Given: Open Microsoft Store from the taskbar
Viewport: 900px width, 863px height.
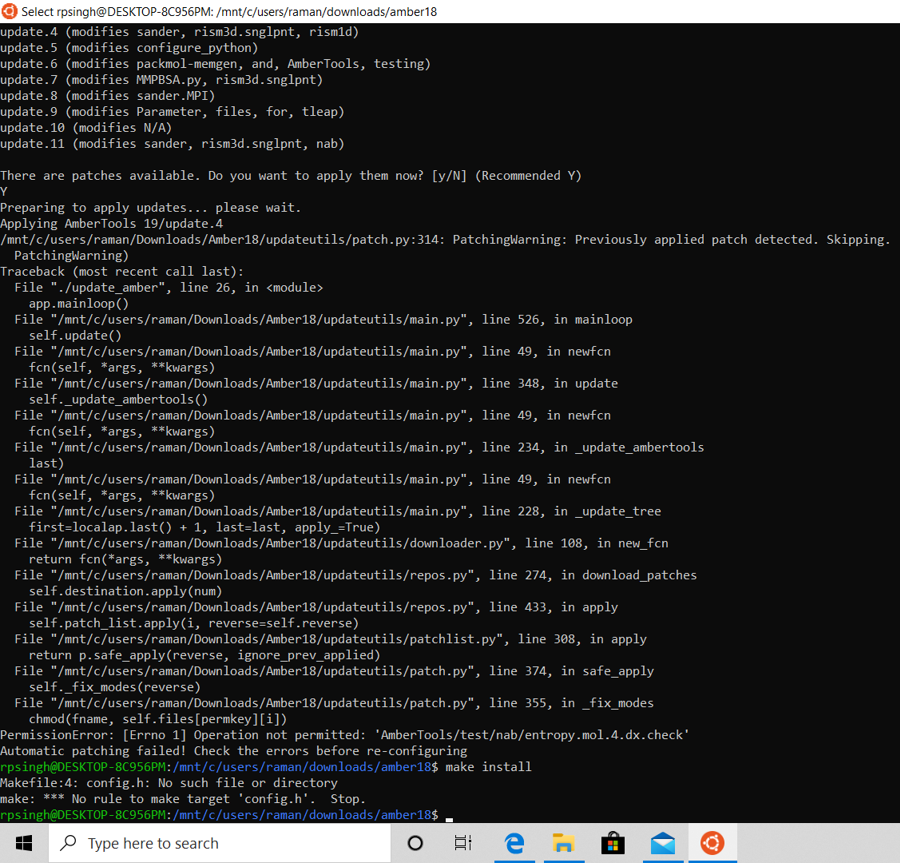Looking at the screenshot, I should [x=613, y=843].
